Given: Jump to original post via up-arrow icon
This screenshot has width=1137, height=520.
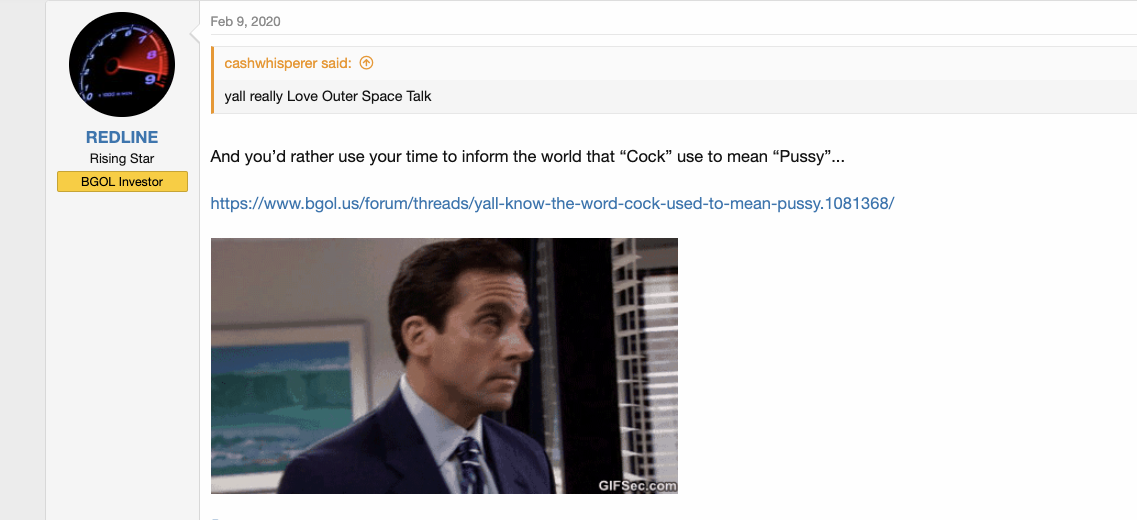Looking at the screenshot, I should 366,63.
